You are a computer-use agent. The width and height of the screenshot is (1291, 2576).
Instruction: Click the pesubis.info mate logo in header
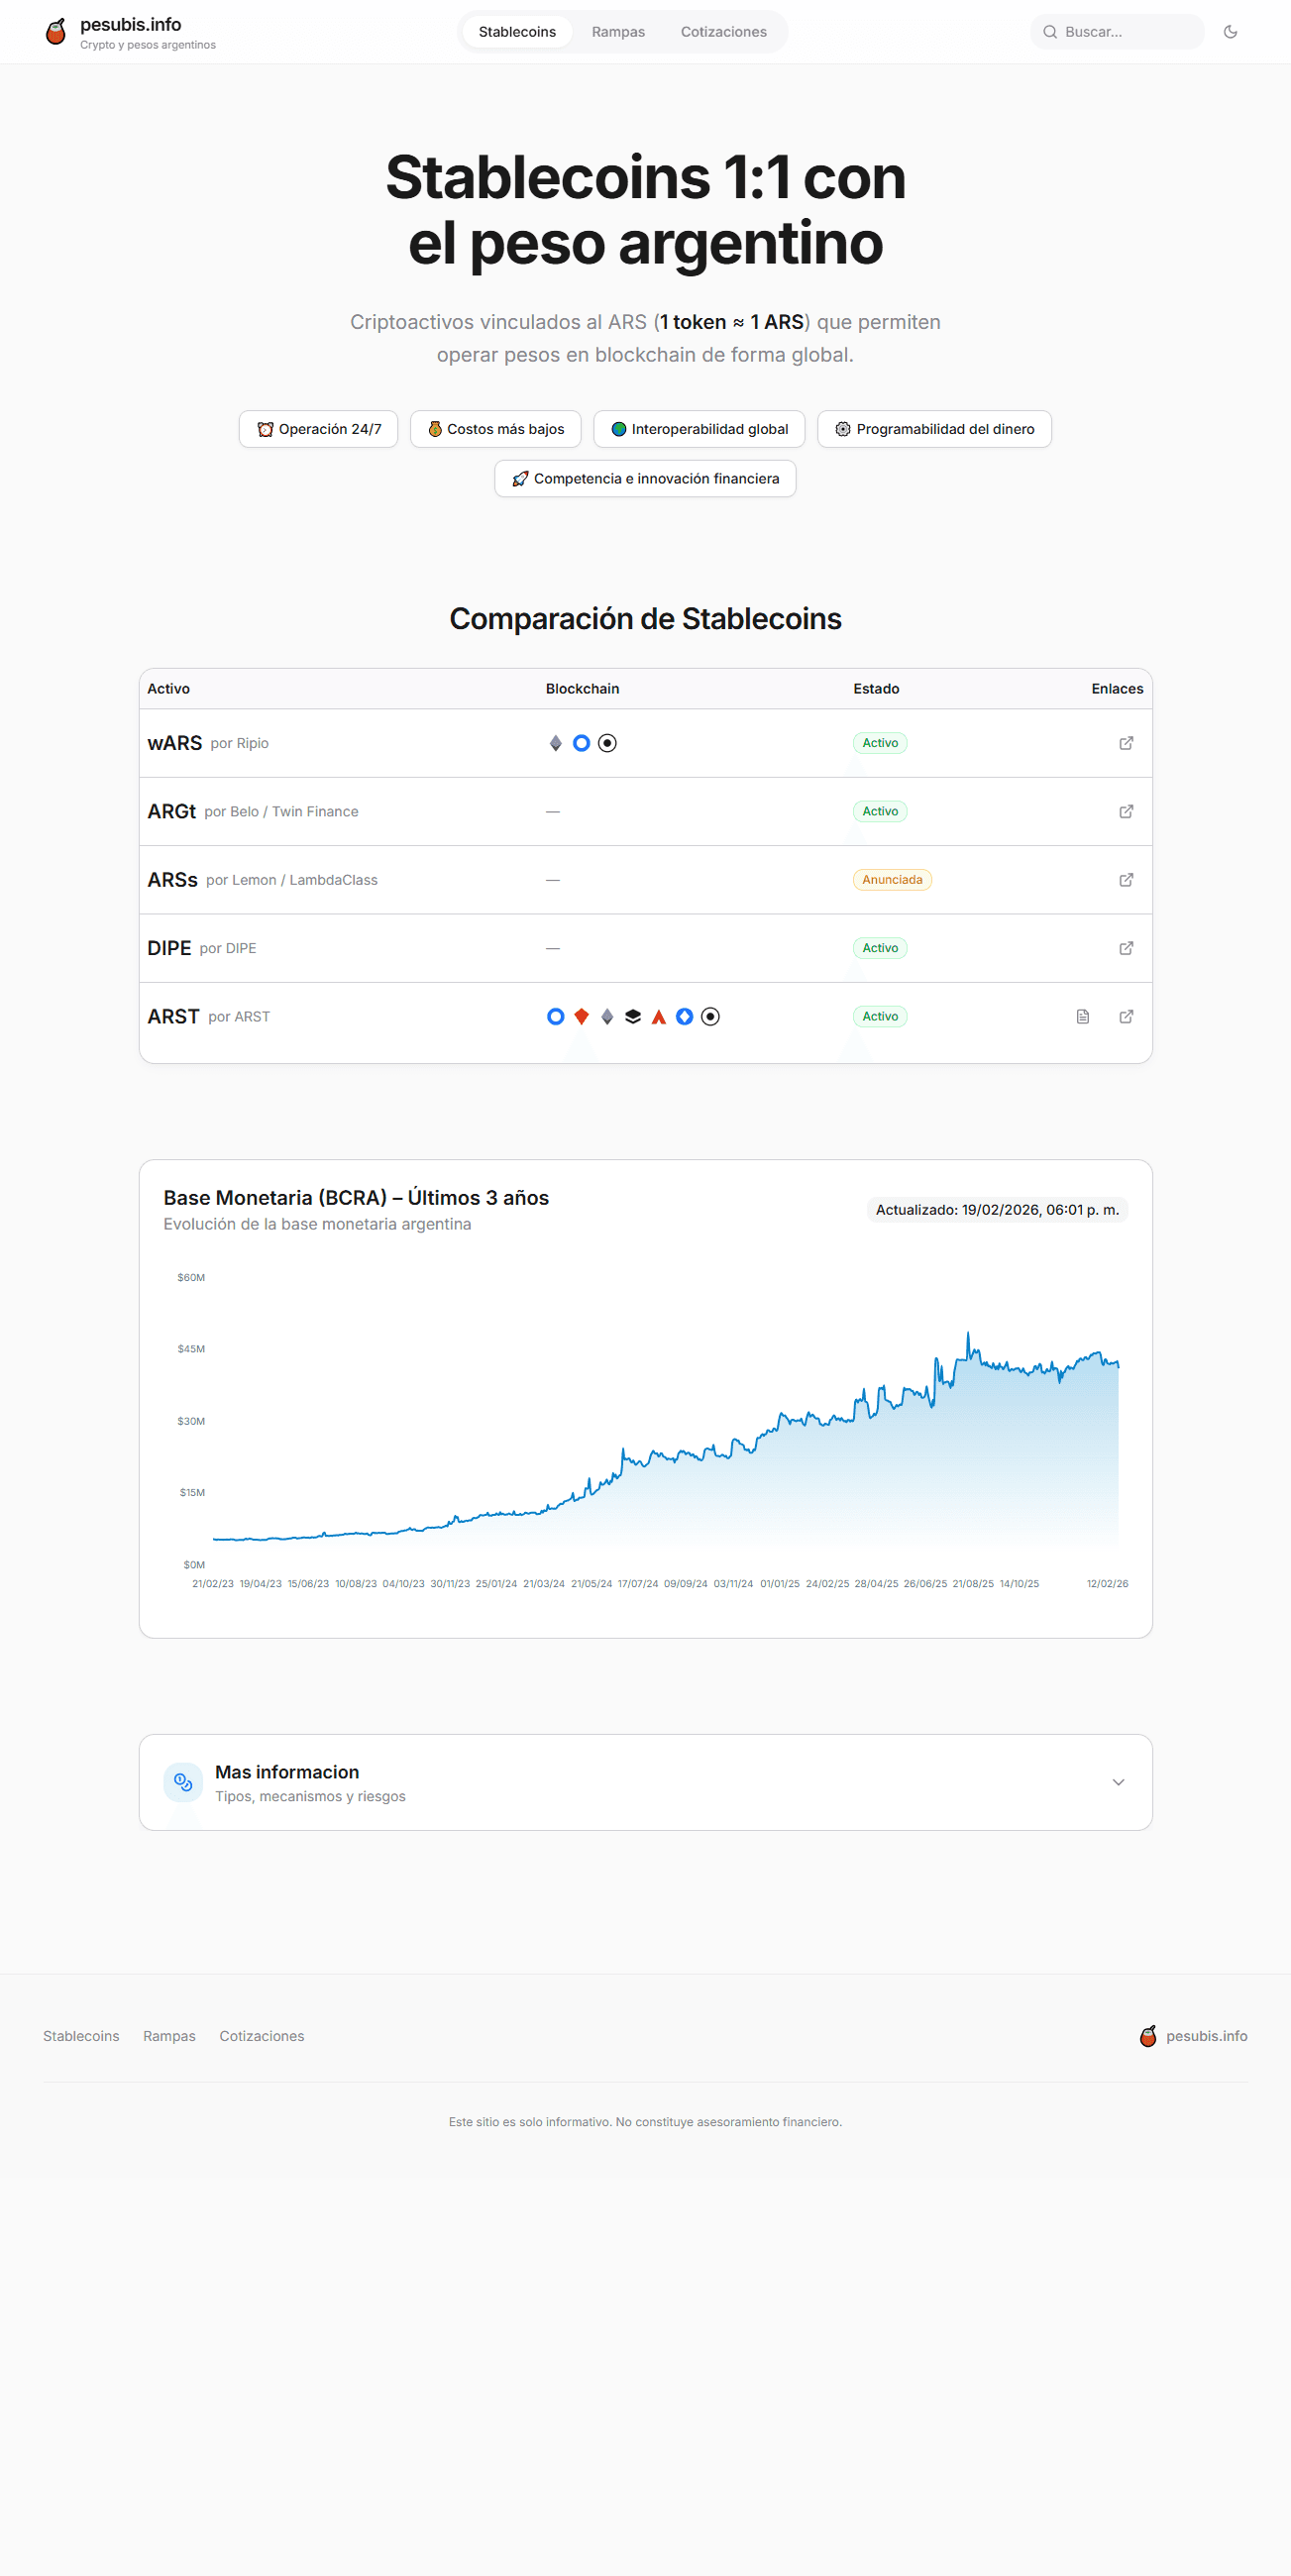(56, 32)
